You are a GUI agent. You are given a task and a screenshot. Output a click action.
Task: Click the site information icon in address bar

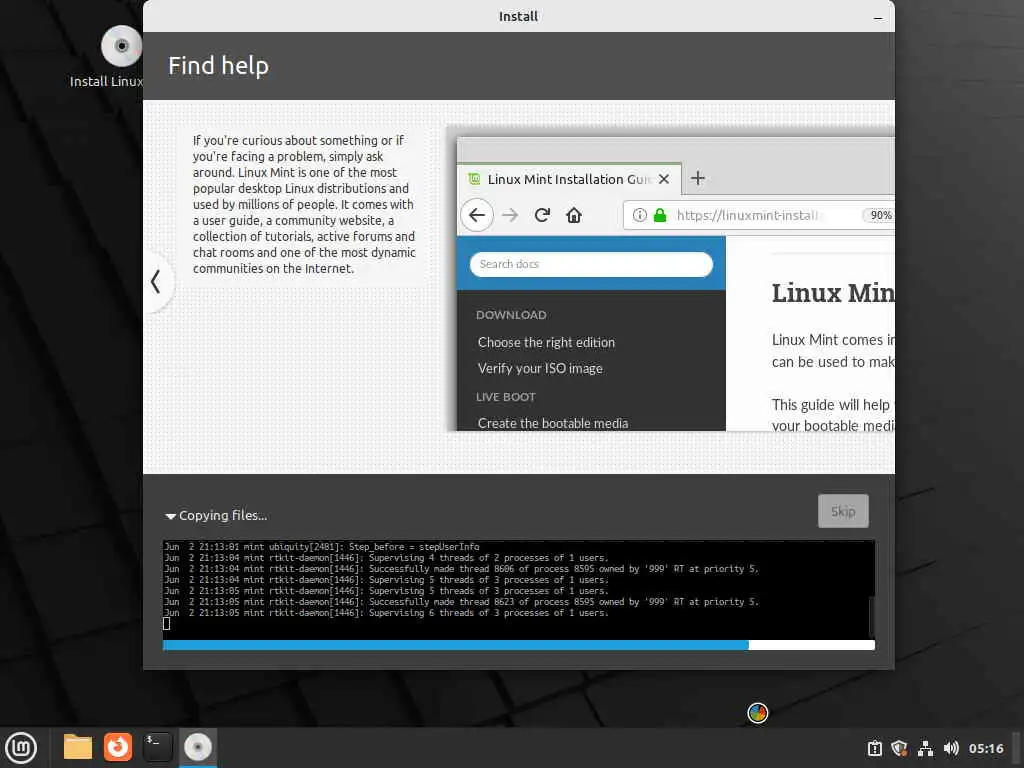tap(639, 215)
